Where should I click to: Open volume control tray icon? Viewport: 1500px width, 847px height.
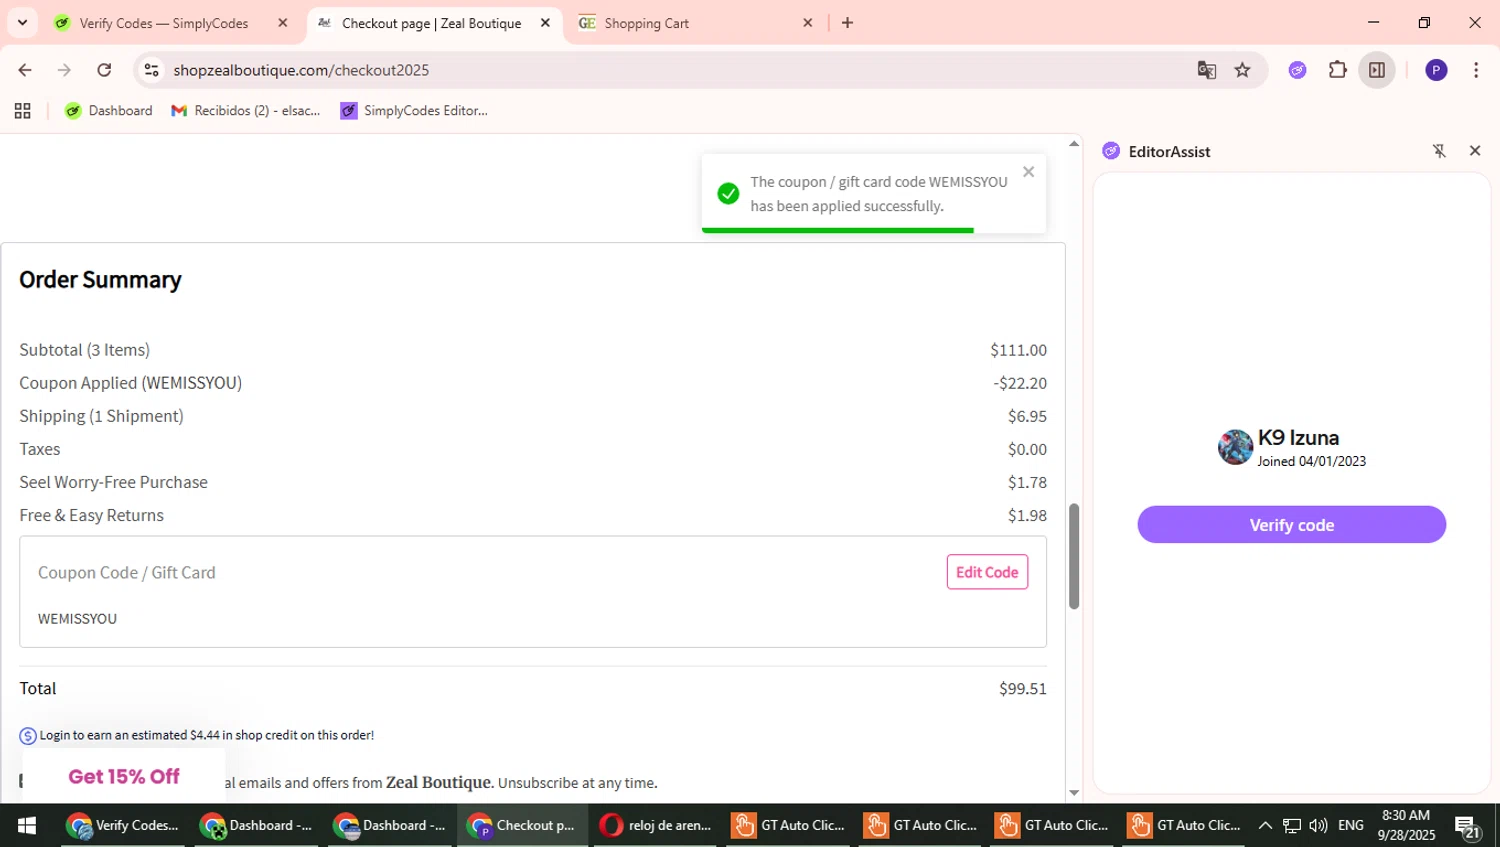click(x=1318, y=826)
